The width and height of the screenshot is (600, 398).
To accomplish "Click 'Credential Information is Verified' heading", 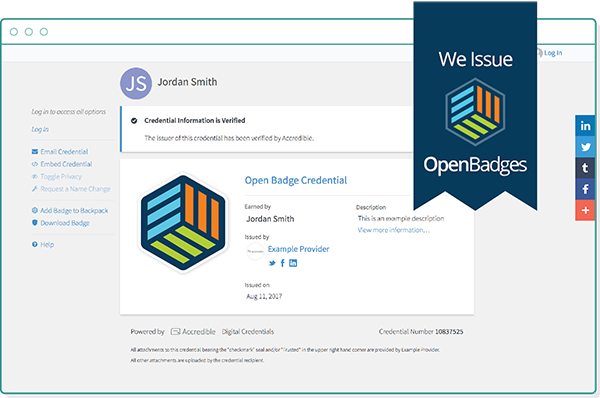I will click(195, 121).
